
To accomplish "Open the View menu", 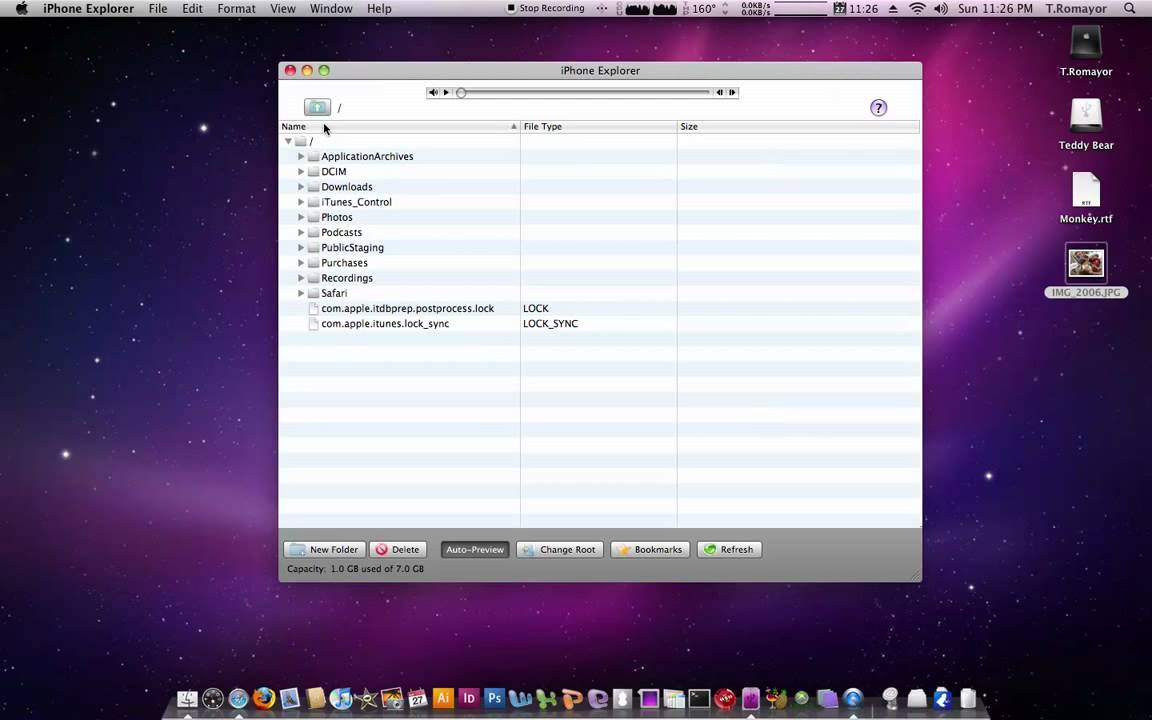I will coord(283,9).
